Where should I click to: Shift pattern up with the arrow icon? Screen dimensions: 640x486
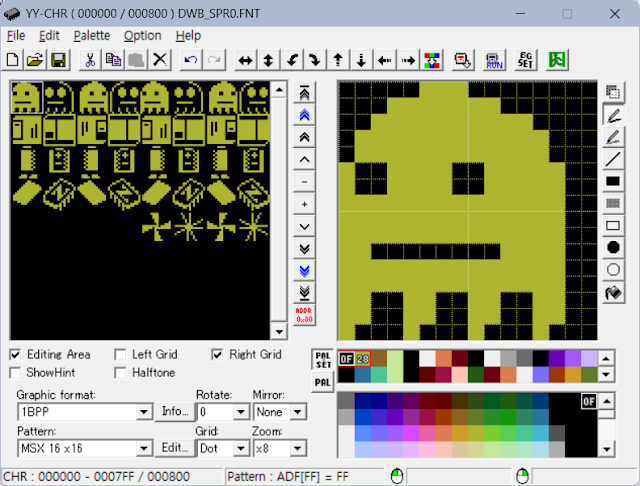click(x=338, y=60)
